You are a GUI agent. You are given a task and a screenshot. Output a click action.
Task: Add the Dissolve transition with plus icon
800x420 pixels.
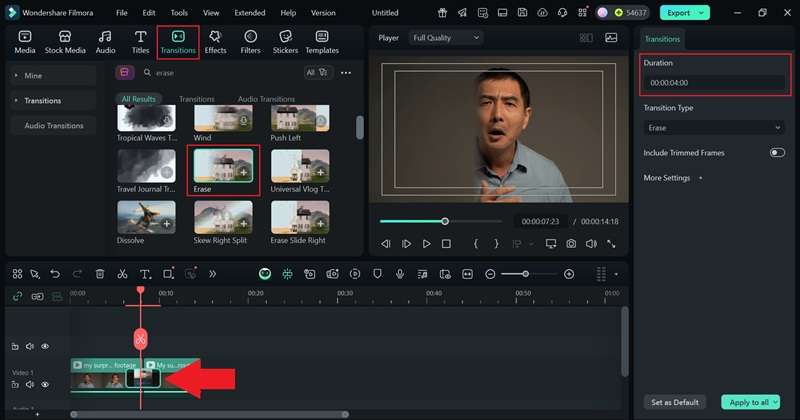(x=166, y=223)
